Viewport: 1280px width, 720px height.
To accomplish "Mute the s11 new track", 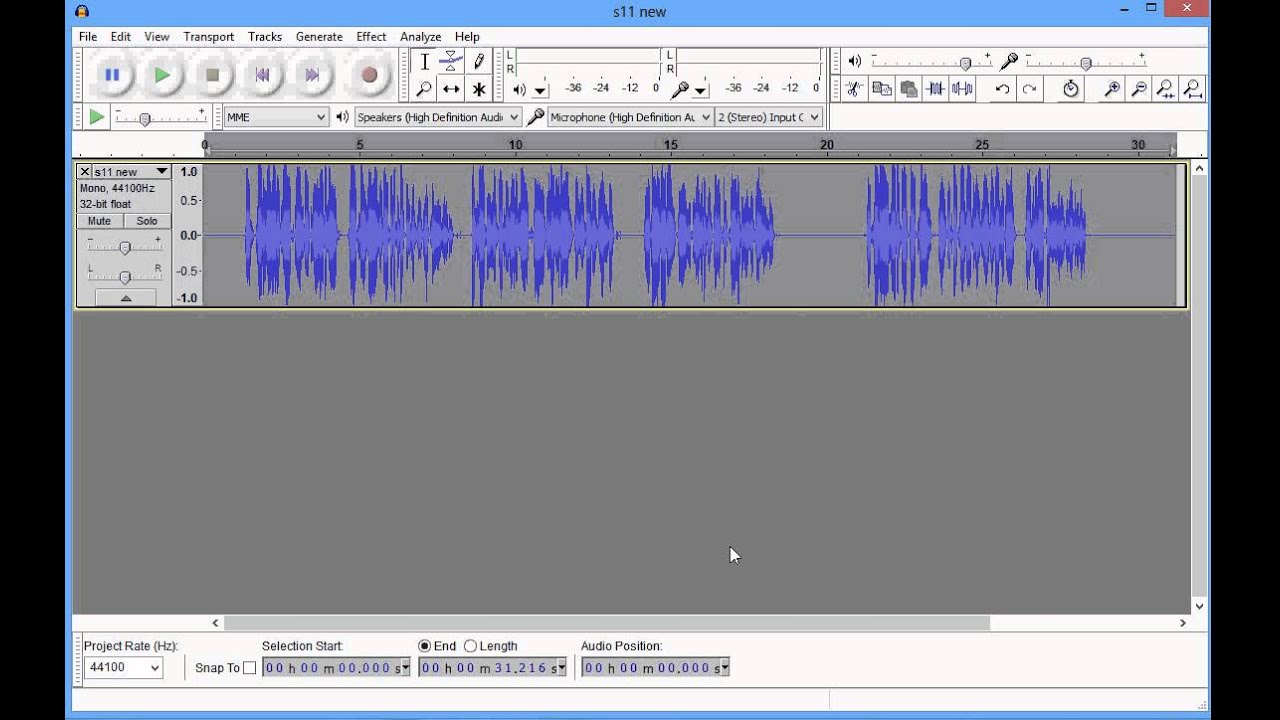I will click(x=99, y=221).
